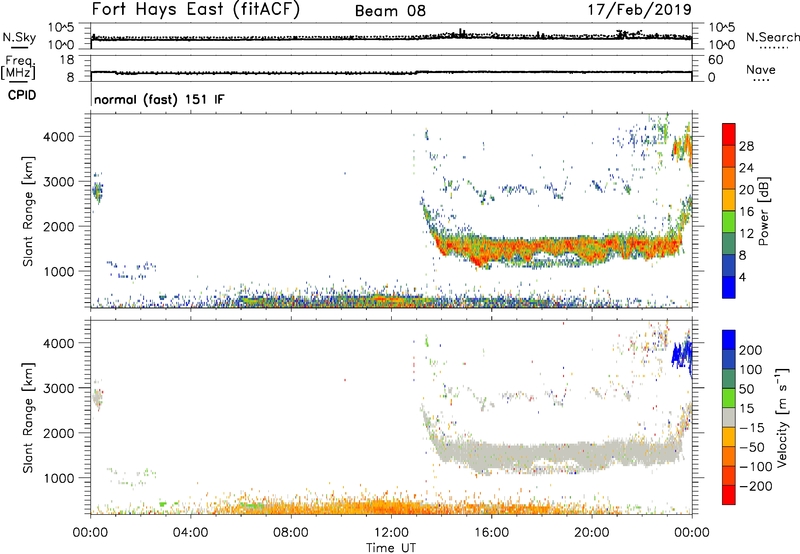Screen dimensions: 800x554
Task: Click the '04:00' time axis label
Action: [x=191, y=533]
